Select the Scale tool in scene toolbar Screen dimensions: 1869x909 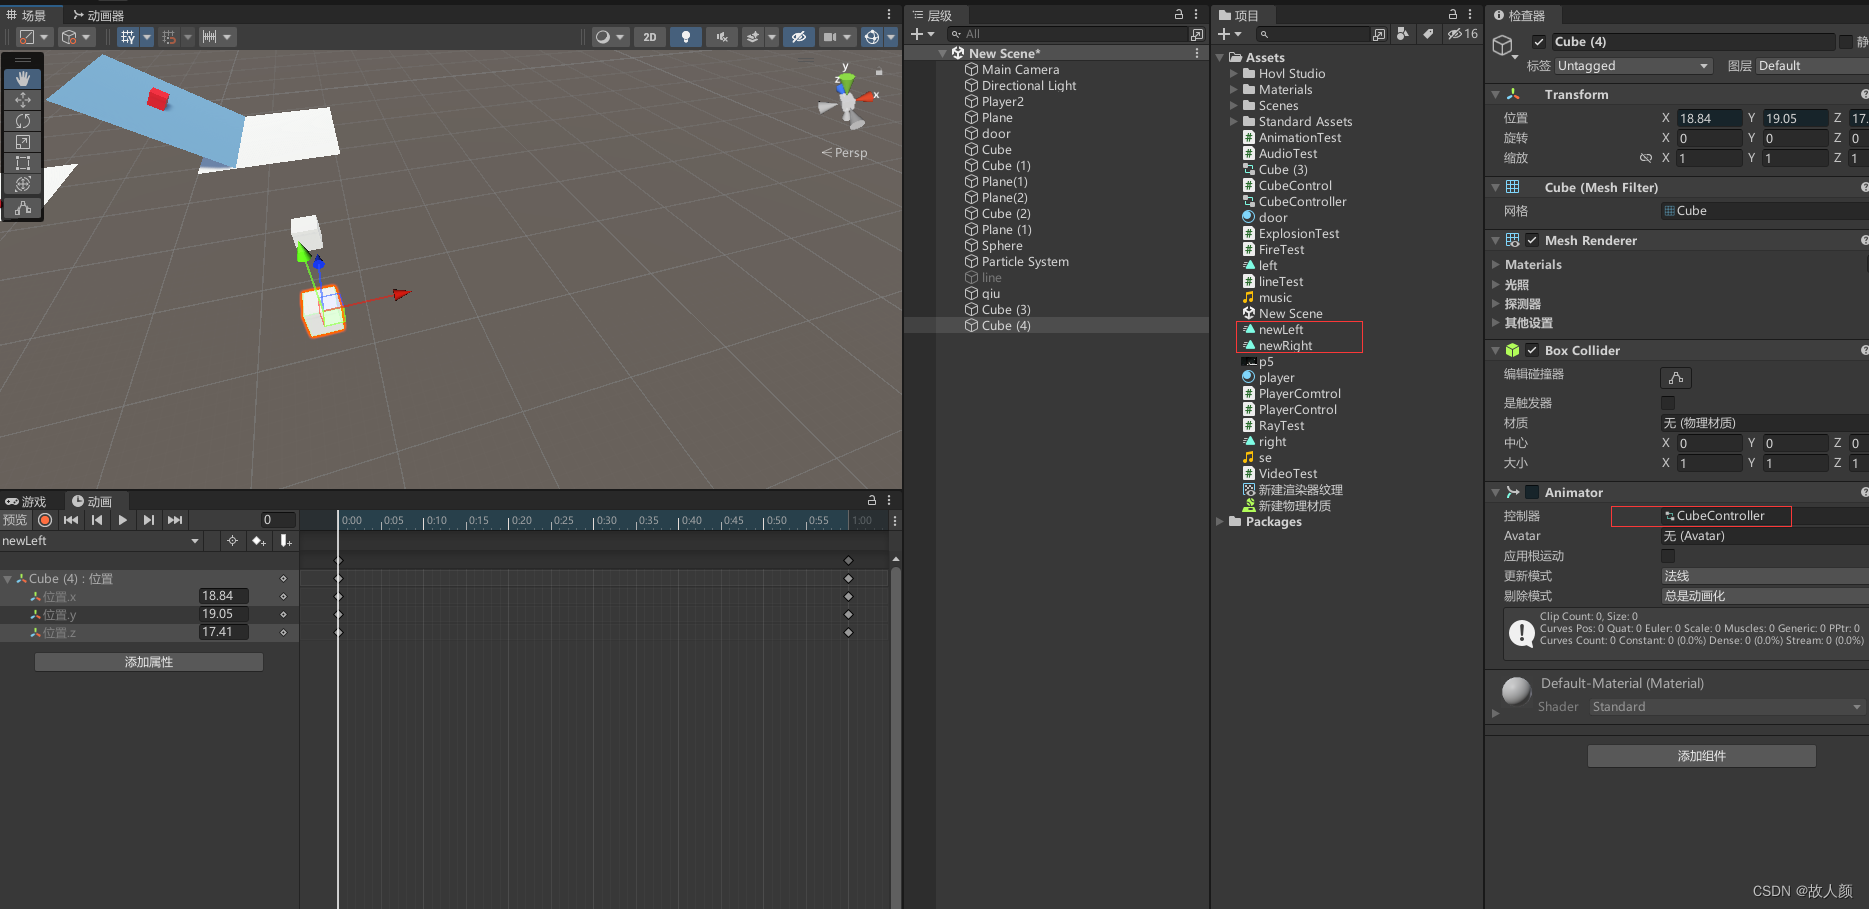(x=23, y=142)
